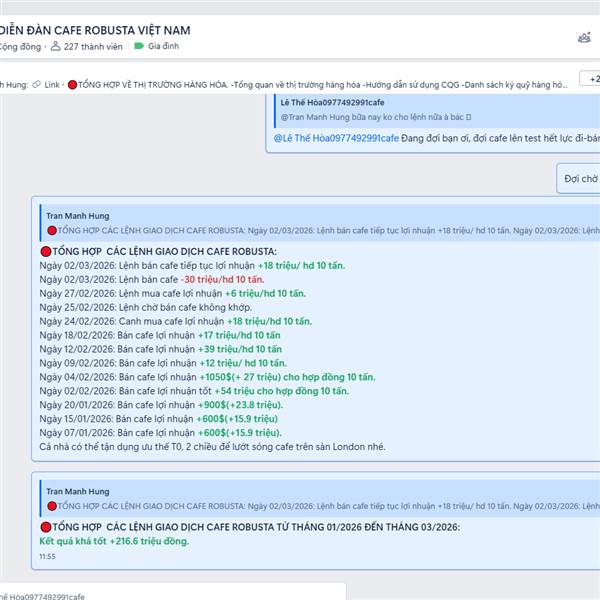Click the sentence about lướt sóng cafe trên sàn London

click(213, 447)
